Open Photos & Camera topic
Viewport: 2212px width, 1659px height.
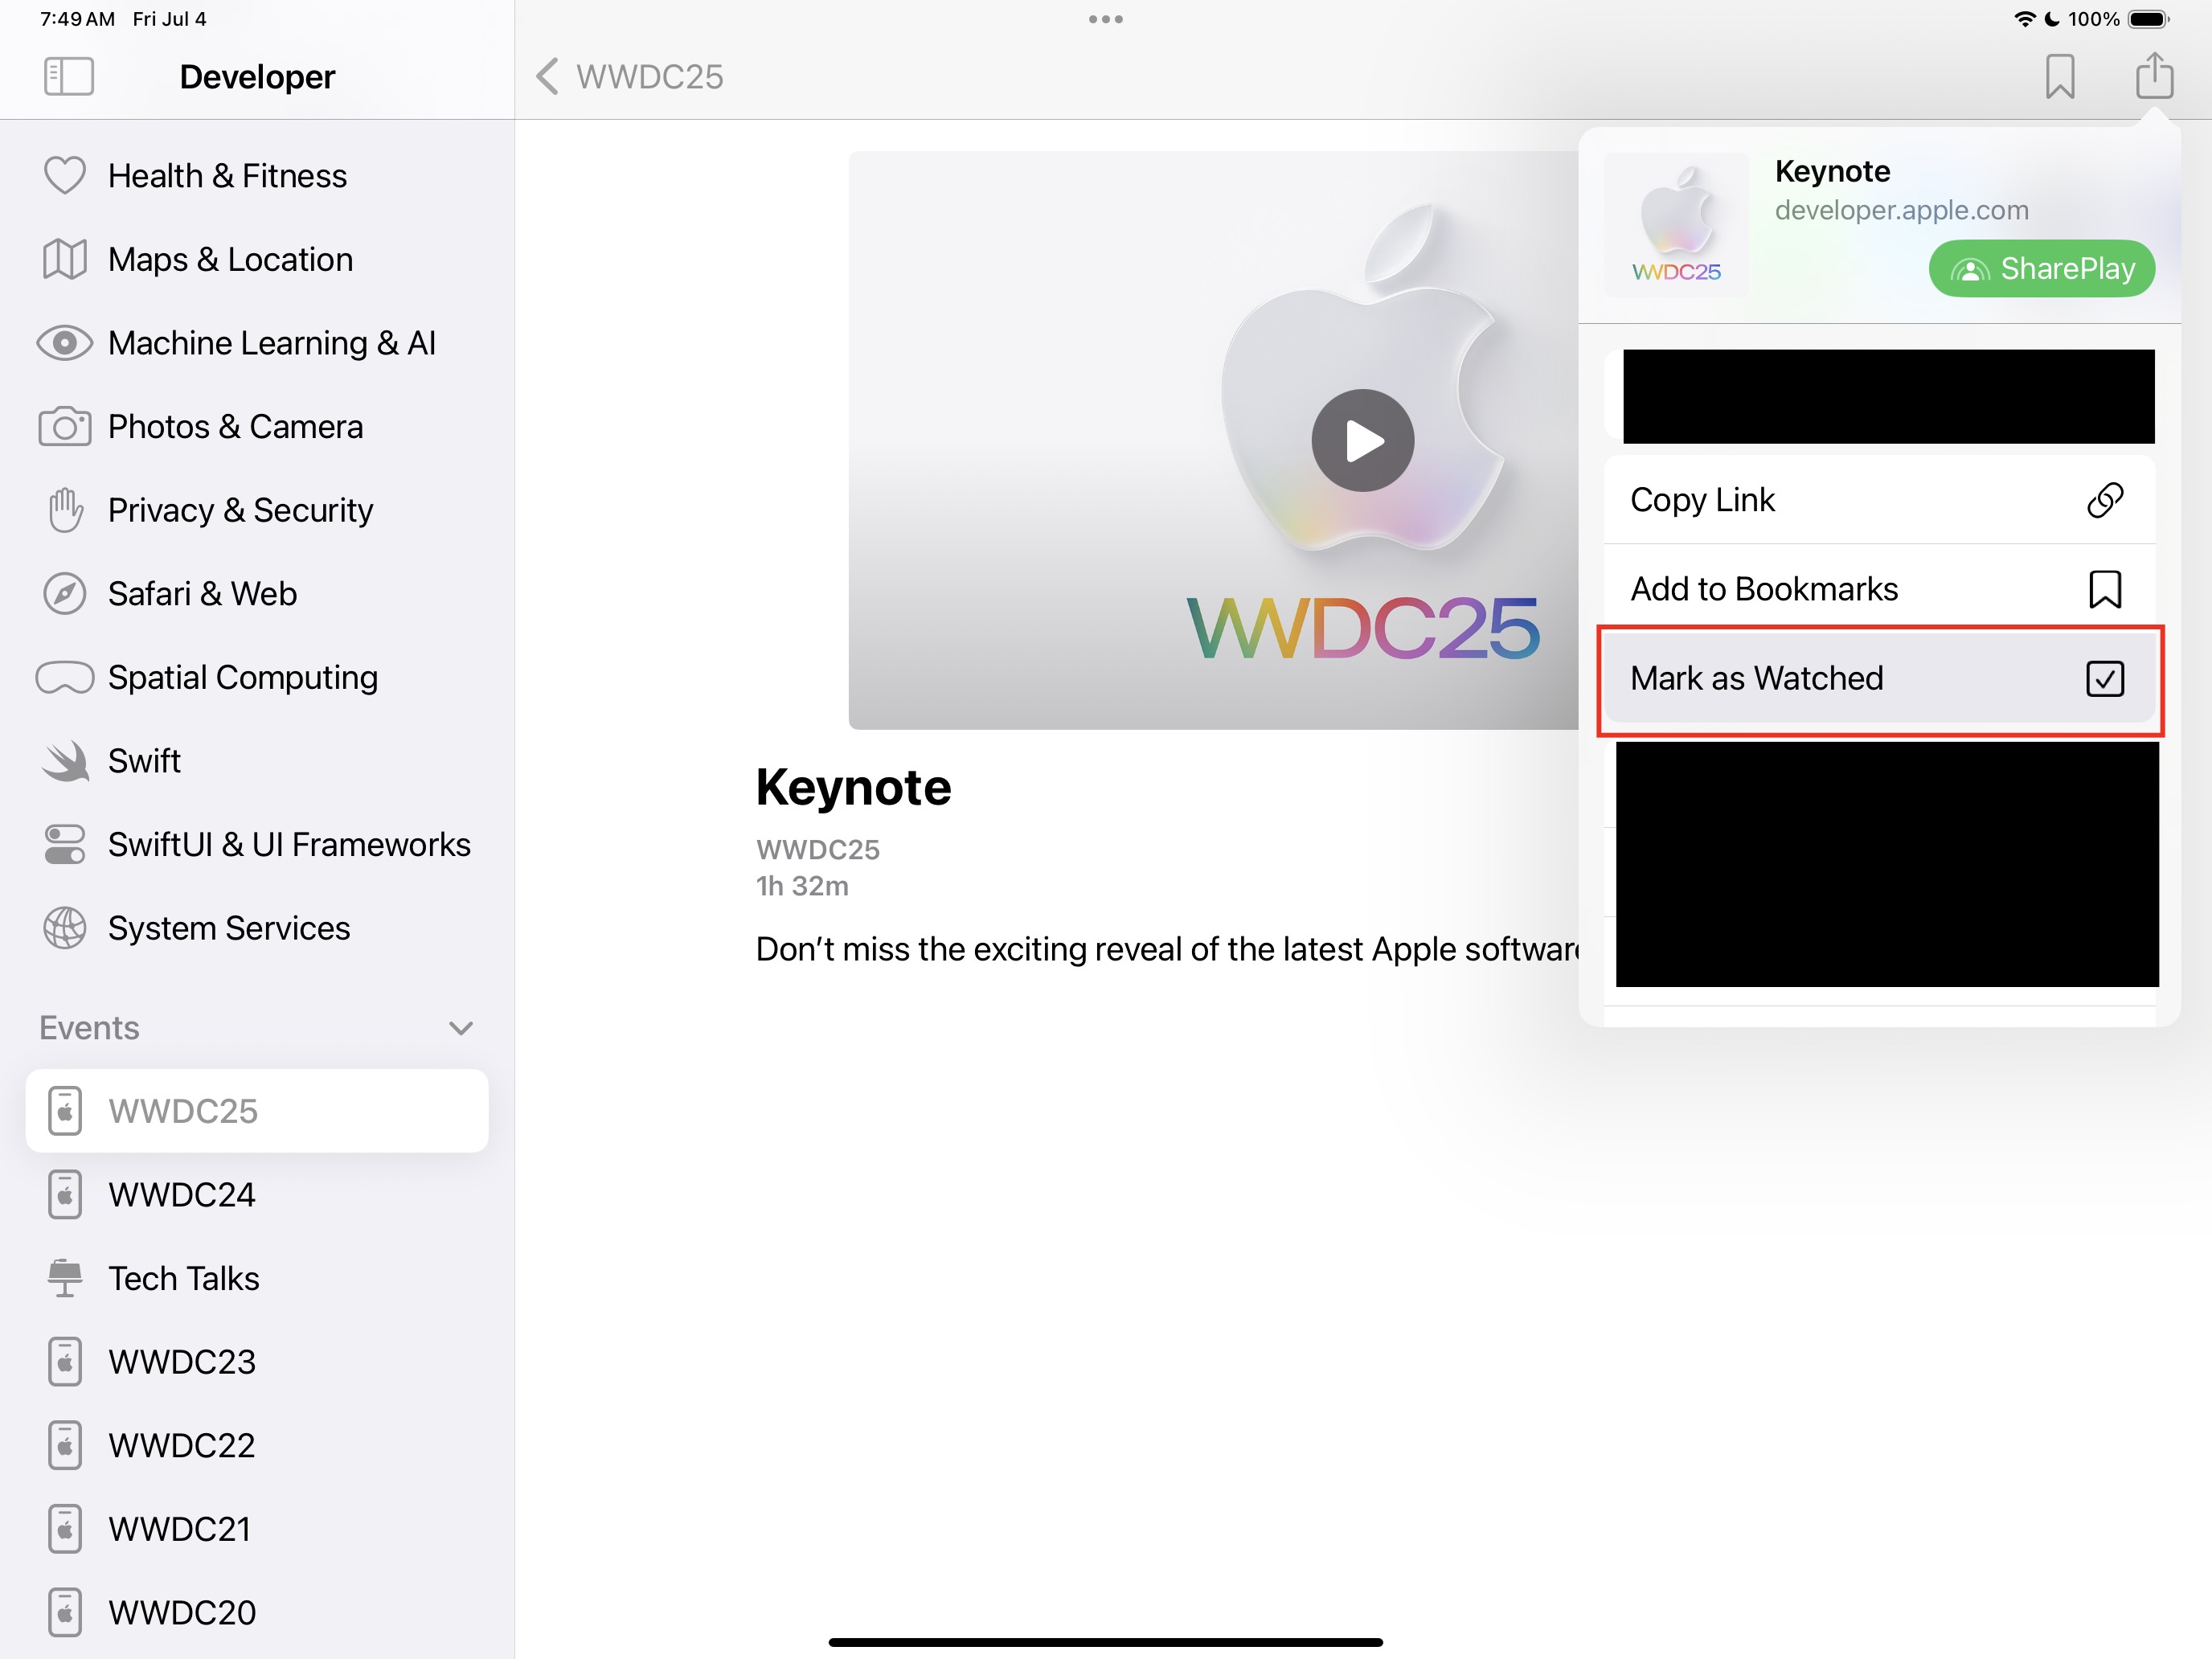(x=257, y=426)
